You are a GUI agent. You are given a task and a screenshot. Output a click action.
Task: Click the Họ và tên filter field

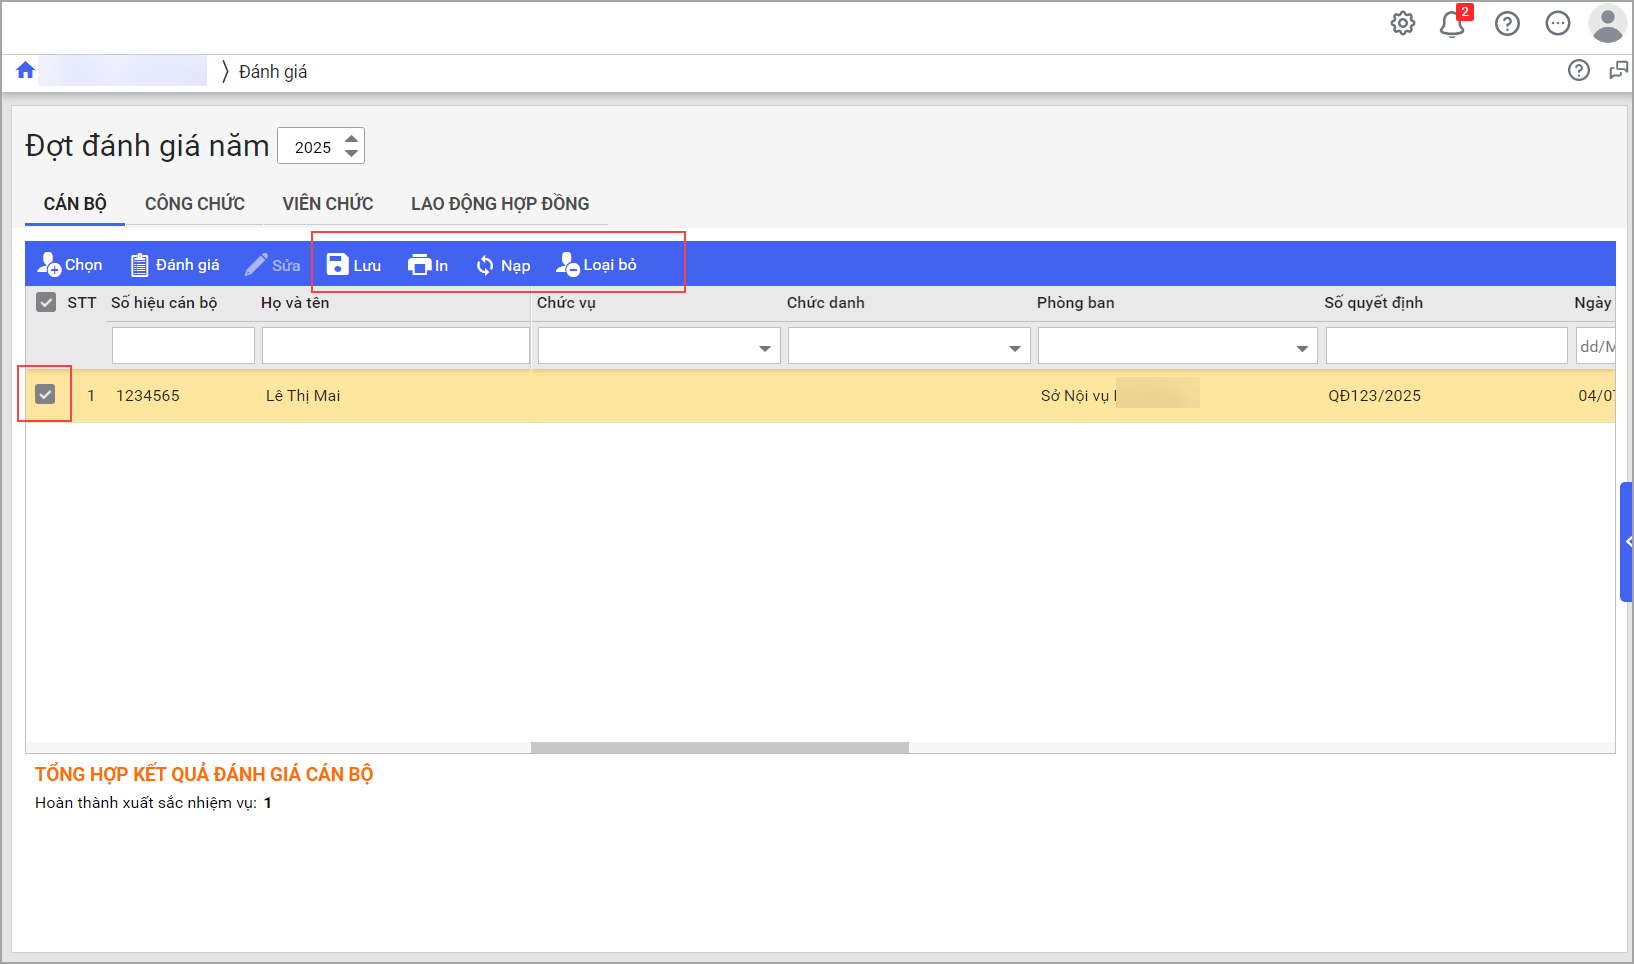395,346
